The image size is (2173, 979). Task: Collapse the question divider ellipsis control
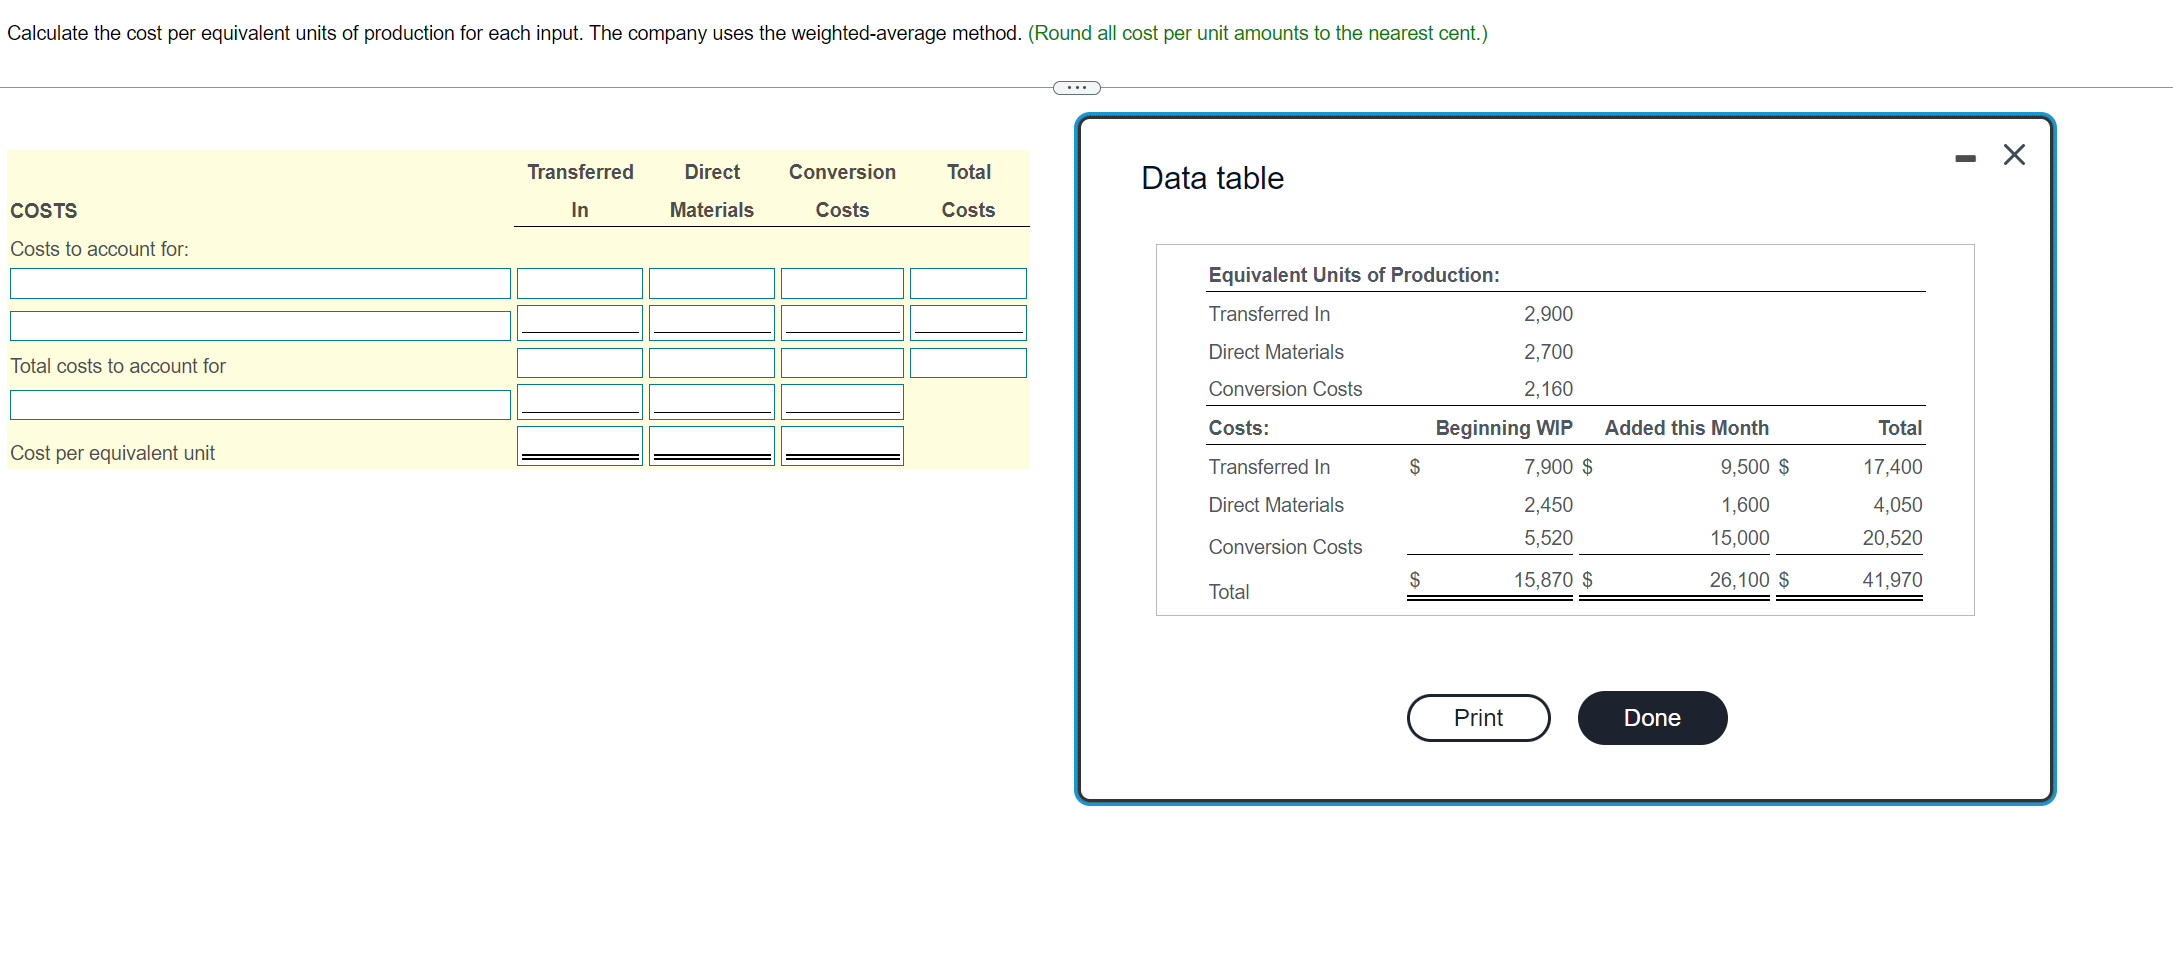tap(1076, 88)
